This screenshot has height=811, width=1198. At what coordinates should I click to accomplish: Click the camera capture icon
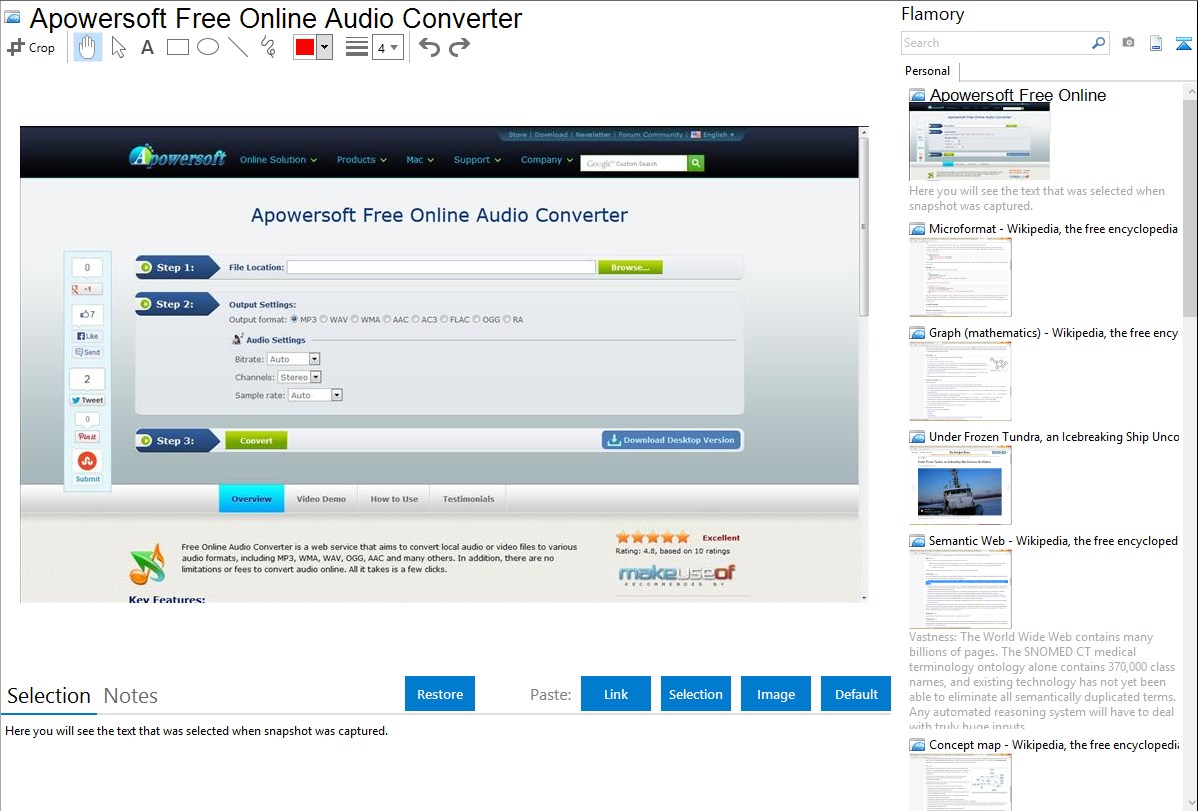click(1128, 43)
